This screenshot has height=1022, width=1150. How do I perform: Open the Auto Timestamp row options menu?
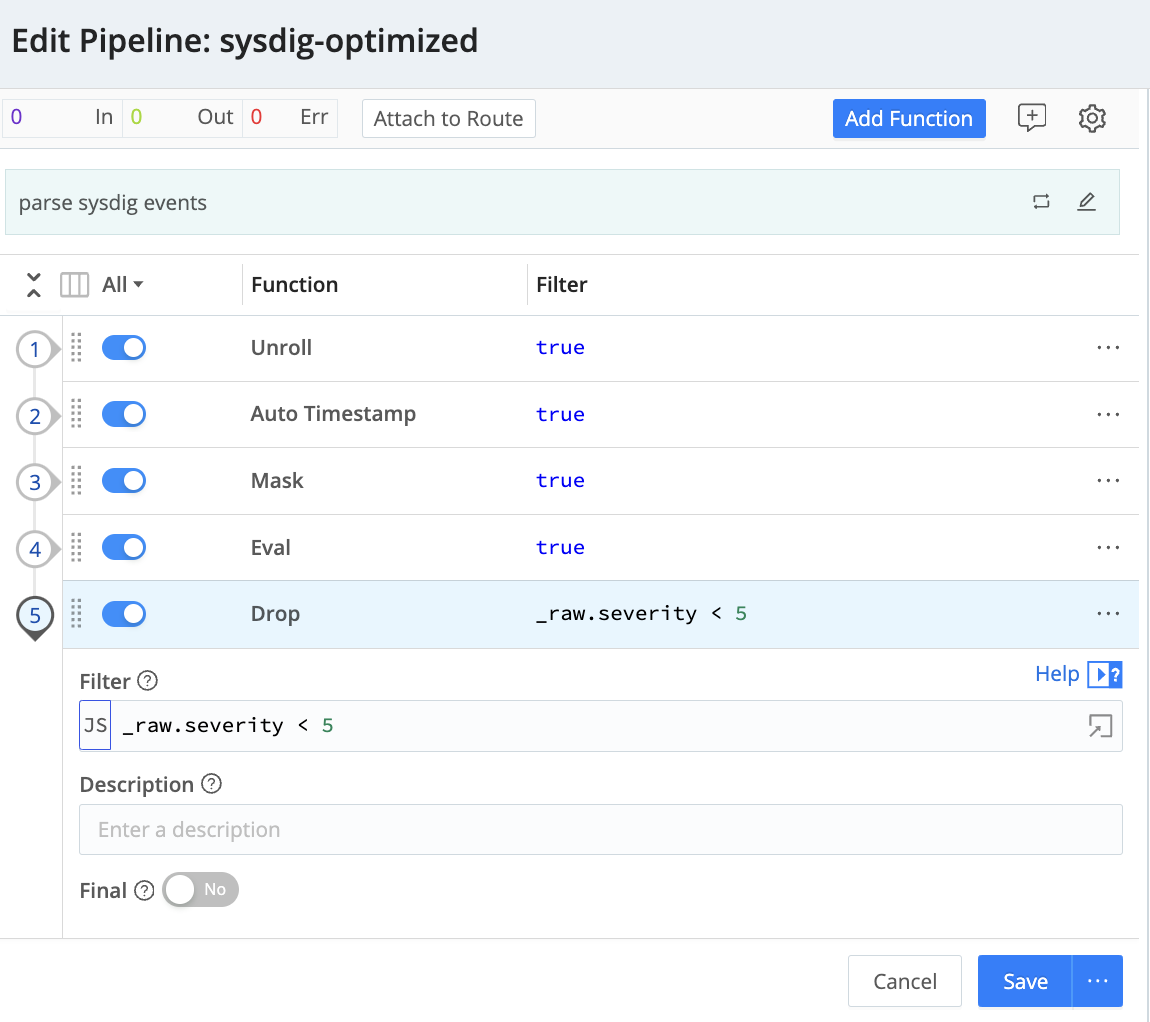[x=1108, y=415]
